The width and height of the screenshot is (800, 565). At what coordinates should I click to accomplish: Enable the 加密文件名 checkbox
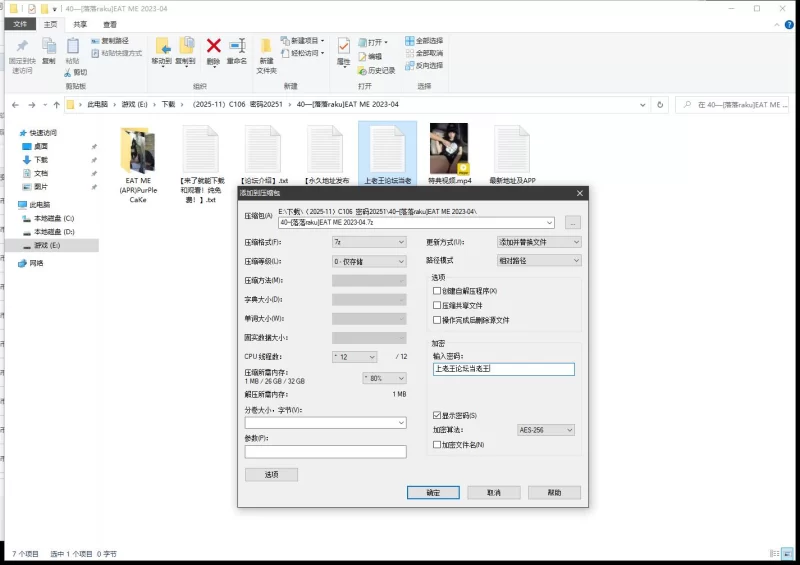coord(436,444)
